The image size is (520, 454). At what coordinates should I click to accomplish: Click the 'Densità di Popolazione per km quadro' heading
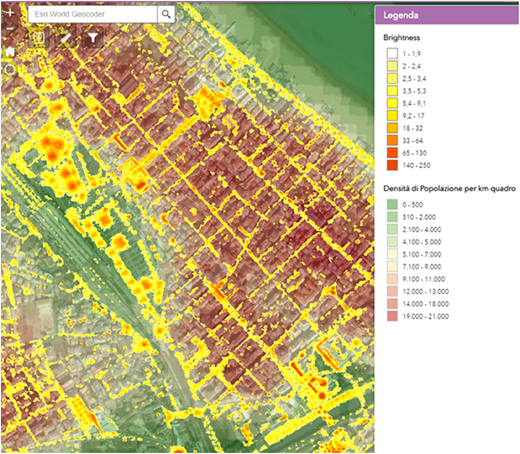[x=449, y=189]
